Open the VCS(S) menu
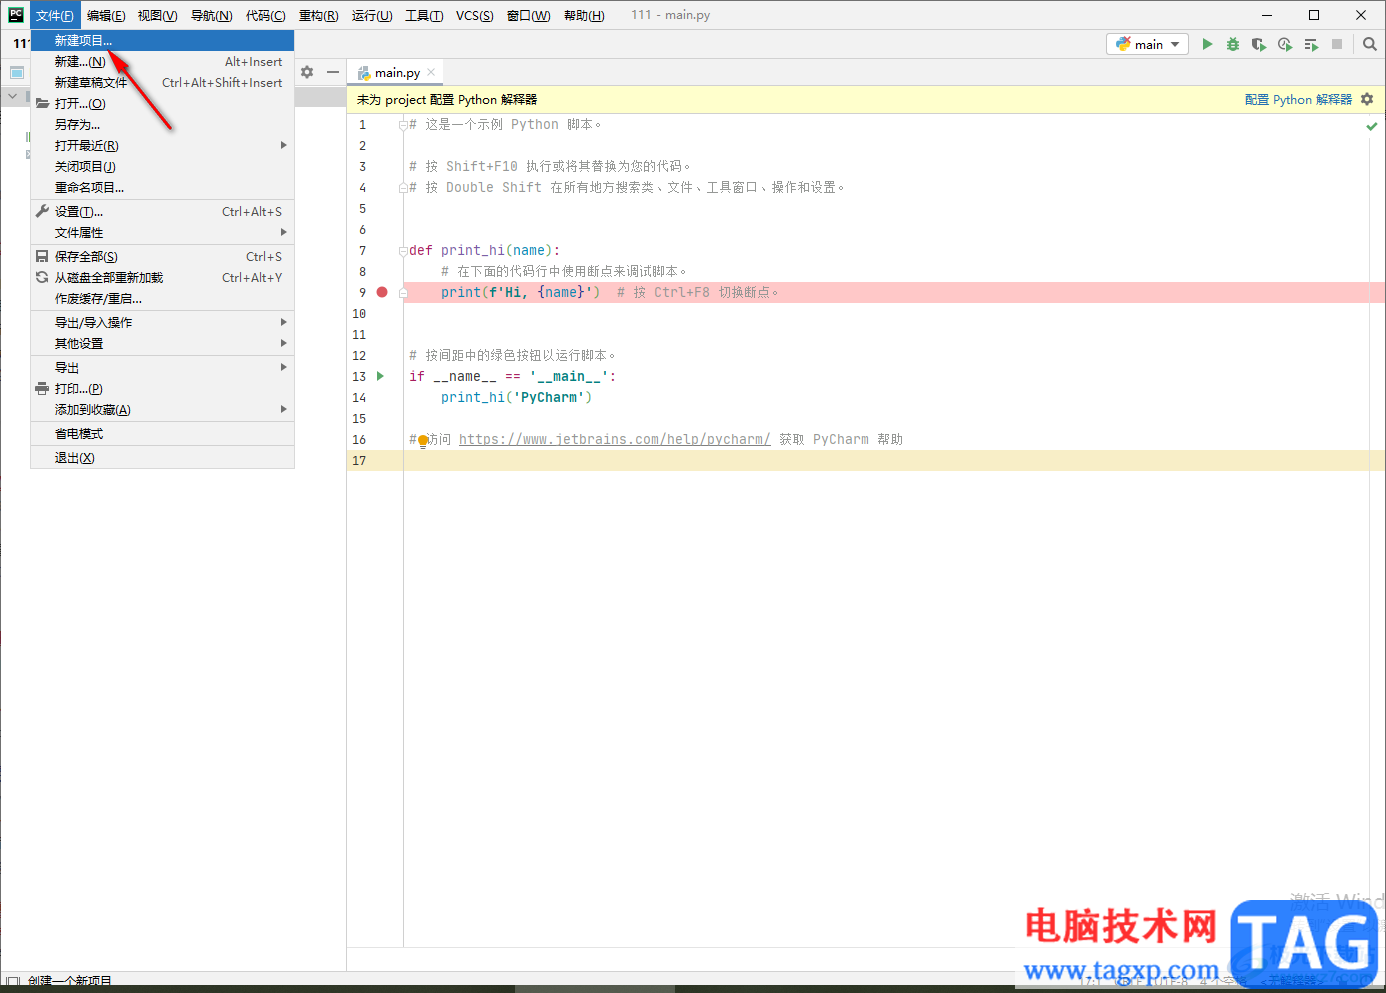The width and height of the screenshot is (1386, 993). click(x=474, y=15)
